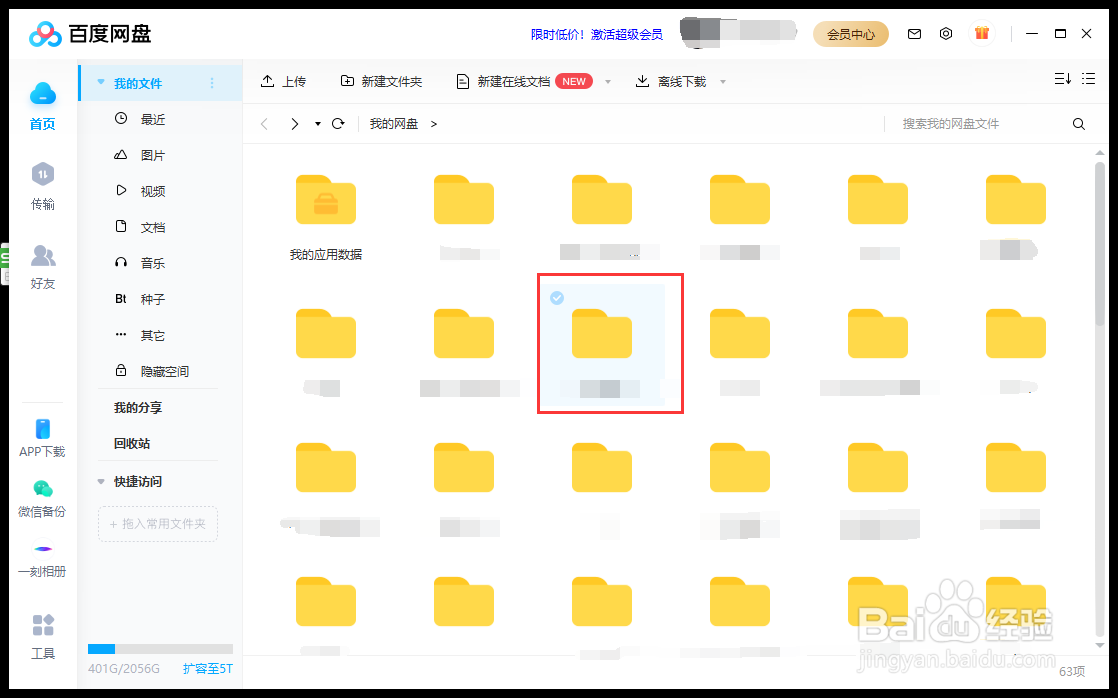Viewport: 1118px width, 698px height.
Task: Click 扩容至5T expand storage link
Action: pos(207,669)
